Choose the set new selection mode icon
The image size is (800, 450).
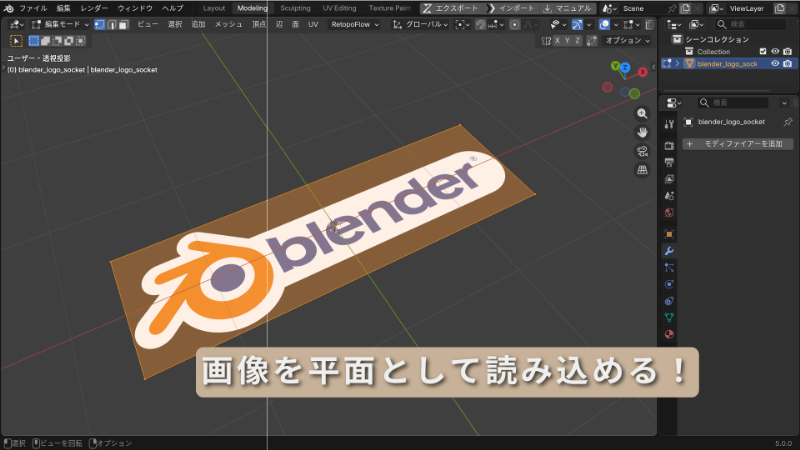click(34, 41)
